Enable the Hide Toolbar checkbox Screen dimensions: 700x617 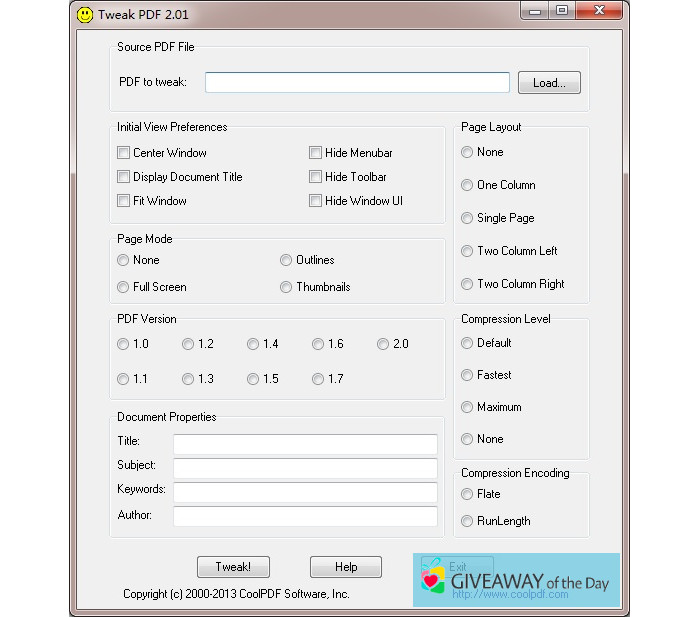[x=316, y=177]
